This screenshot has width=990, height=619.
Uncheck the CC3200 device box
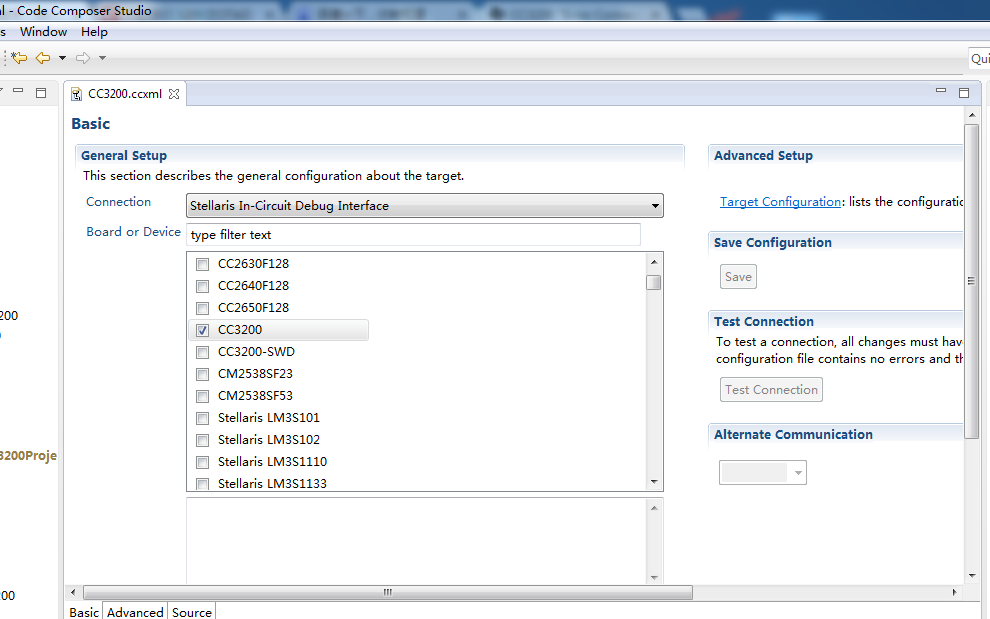(202, 330)
